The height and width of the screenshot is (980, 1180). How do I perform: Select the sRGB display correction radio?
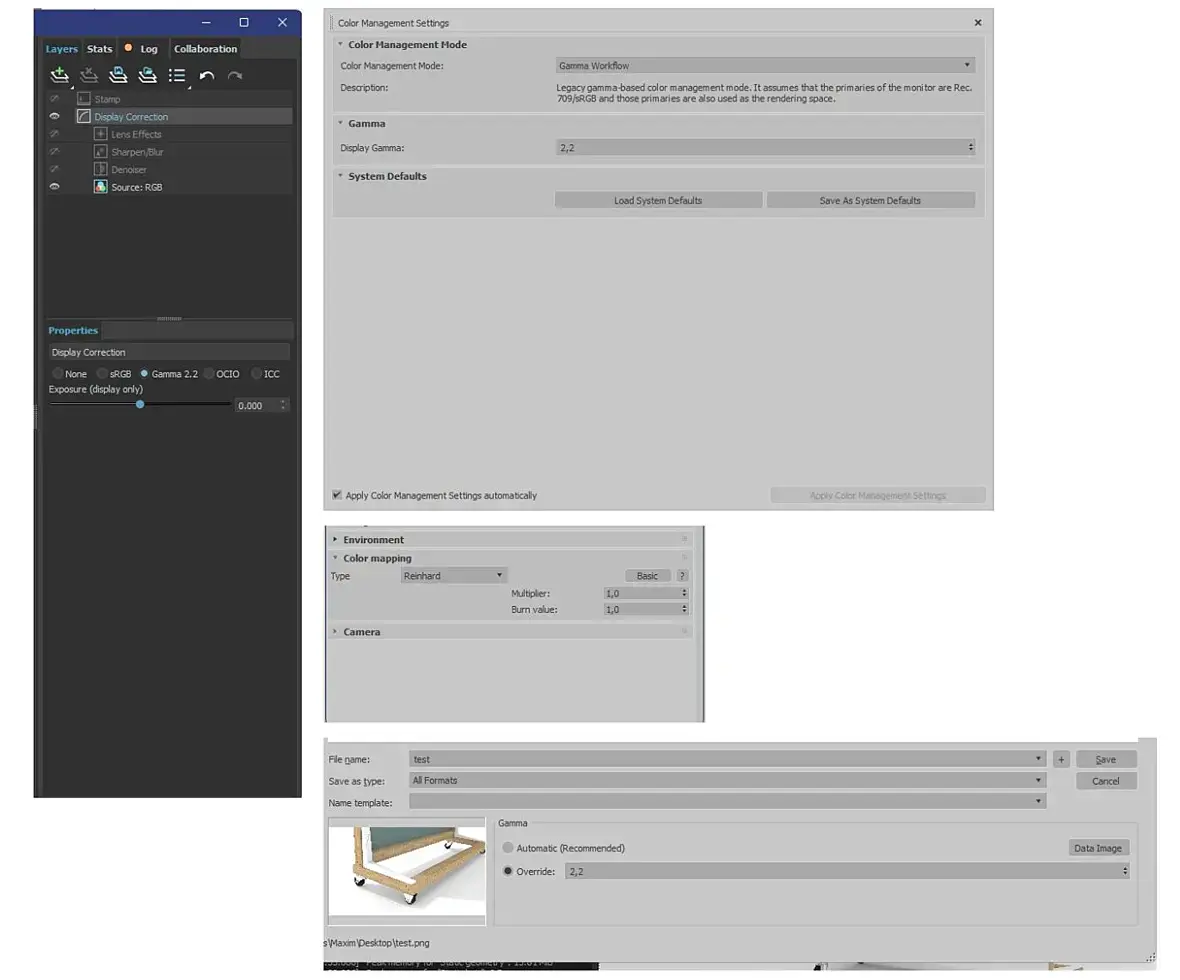[102, 373]
